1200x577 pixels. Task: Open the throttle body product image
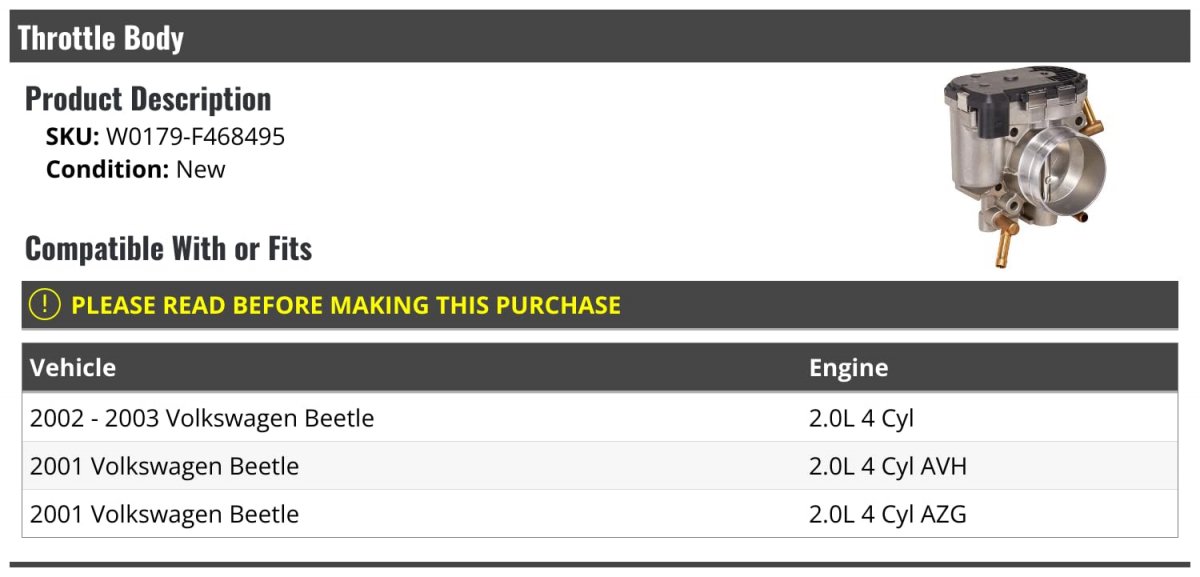point(1018,165)
